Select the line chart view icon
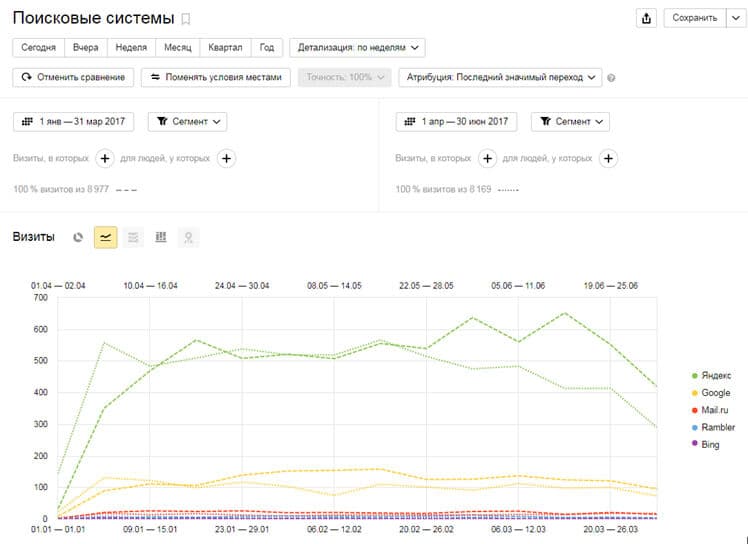 (105, 237)
